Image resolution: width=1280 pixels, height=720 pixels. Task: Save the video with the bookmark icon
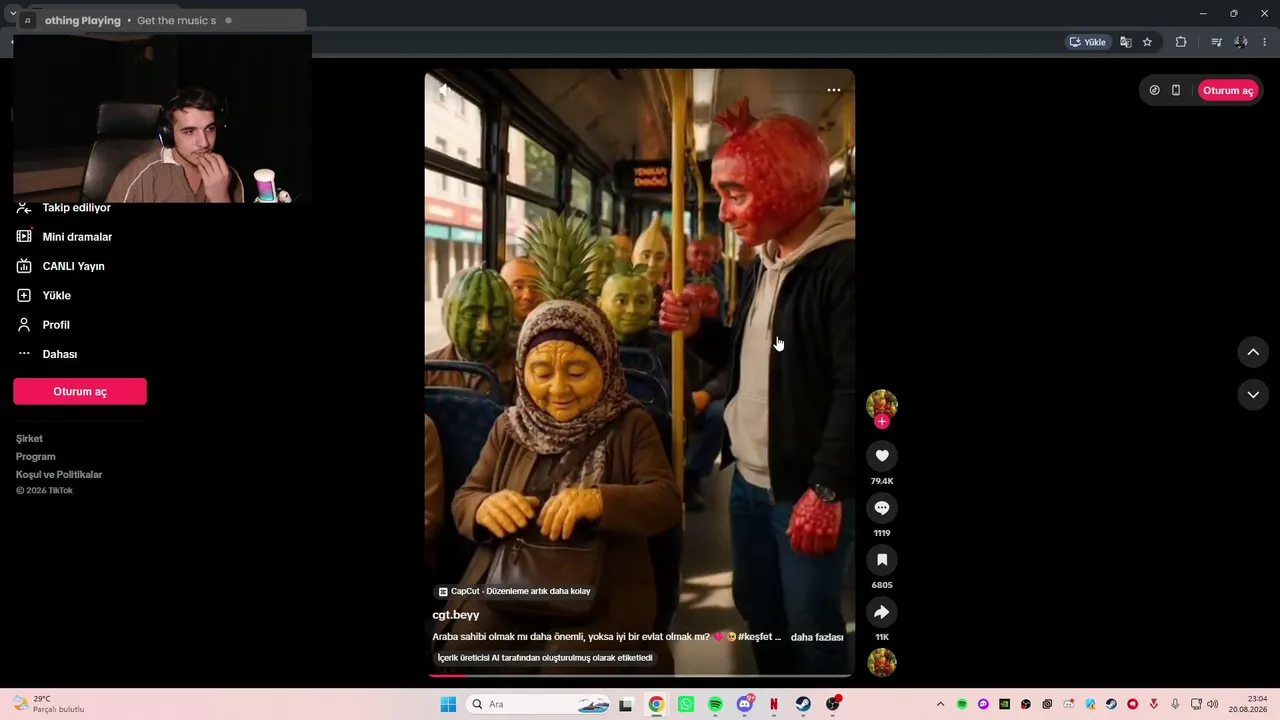pyautogui.click(x=882, y=560)
